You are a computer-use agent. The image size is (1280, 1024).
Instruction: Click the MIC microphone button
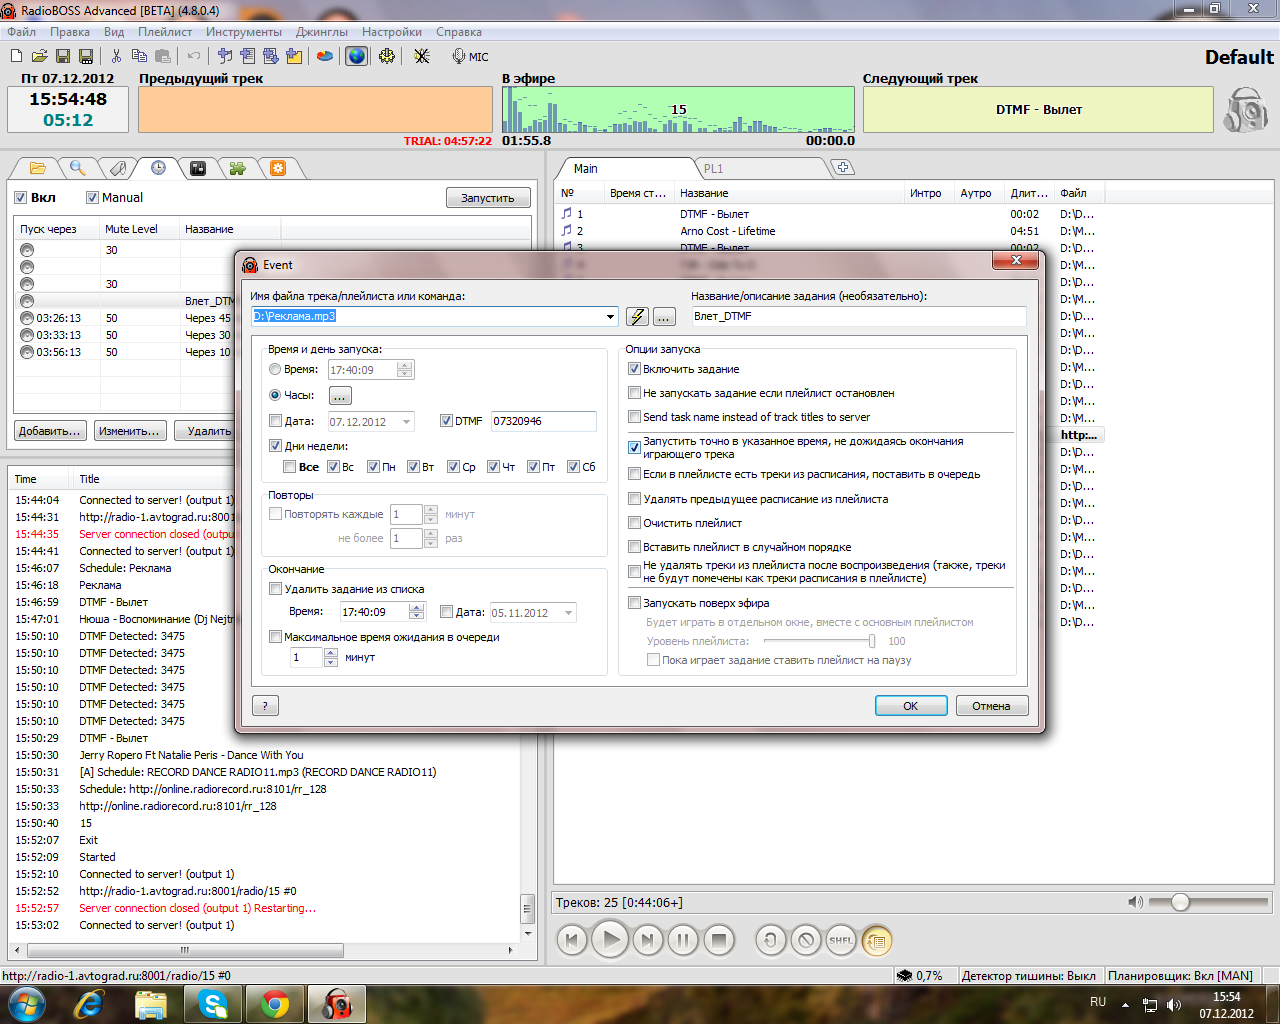tap(470, 57)
